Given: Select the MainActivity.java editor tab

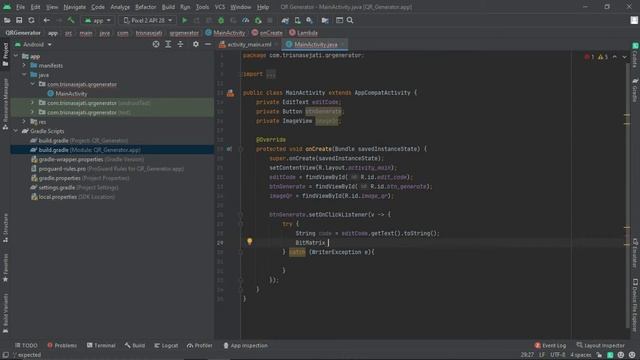Looking at the screenshot, I should click(x=316, y=44).
